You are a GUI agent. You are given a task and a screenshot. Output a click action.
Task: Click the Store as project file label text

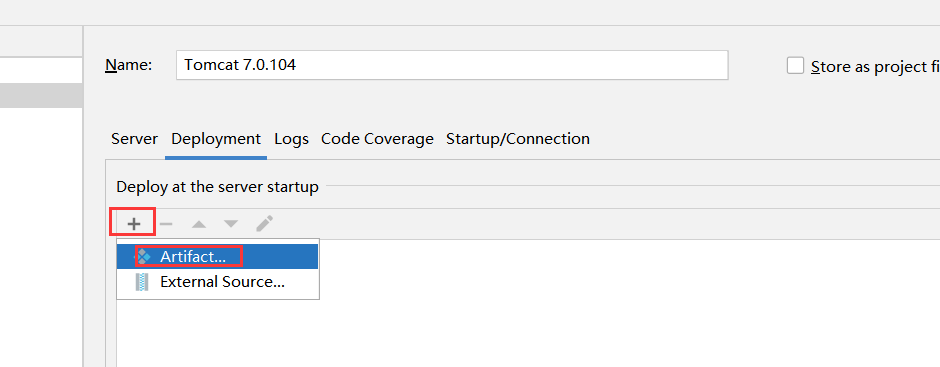[x=875, y=67]
